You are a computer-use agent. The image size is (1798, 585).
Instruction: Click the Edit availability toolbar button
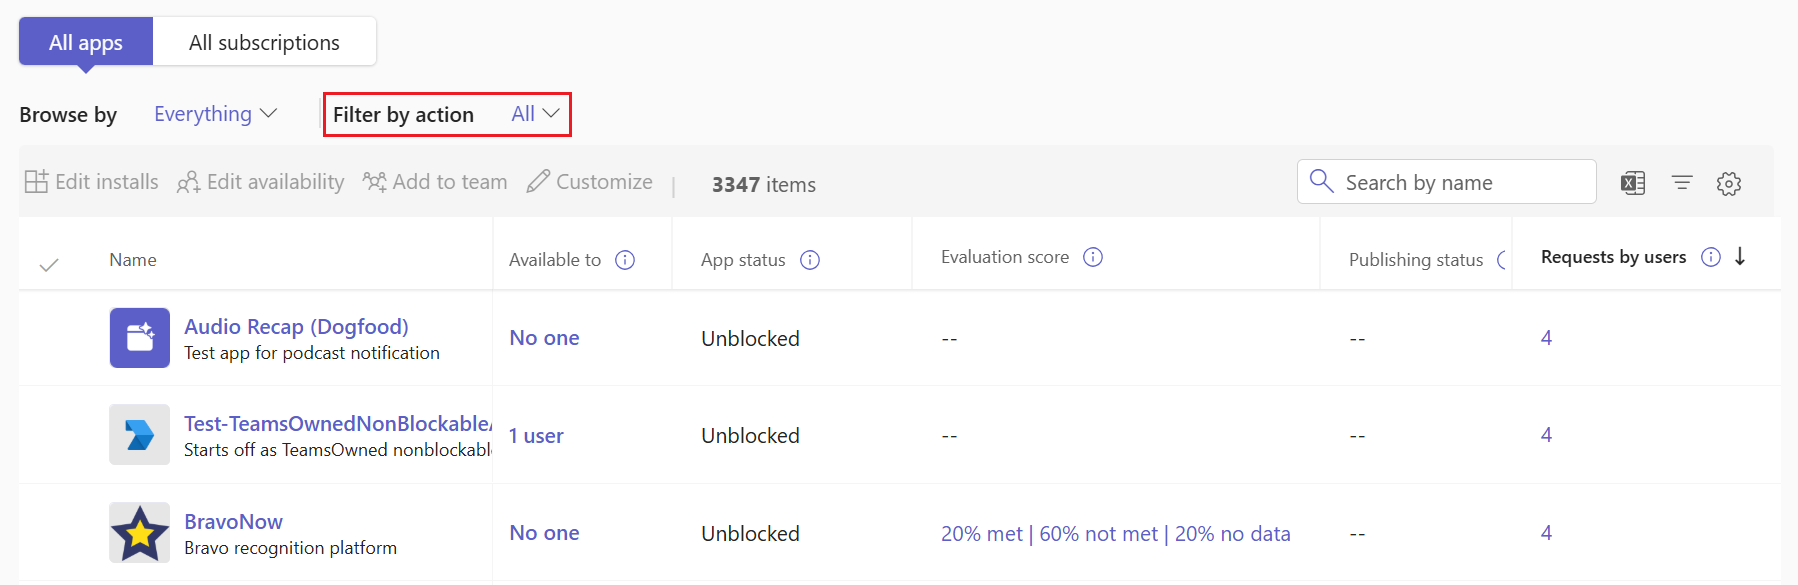261,182
